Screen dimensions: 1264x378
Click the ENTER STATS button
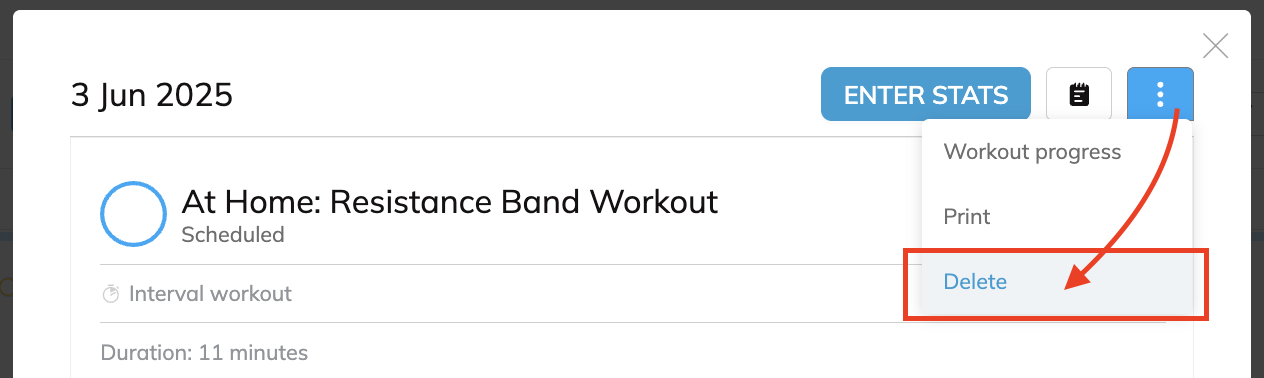(x=926, y=95)
